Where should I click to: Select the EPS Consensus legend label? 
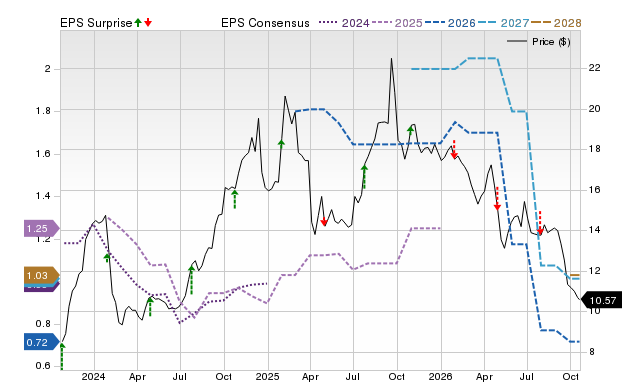265,23
